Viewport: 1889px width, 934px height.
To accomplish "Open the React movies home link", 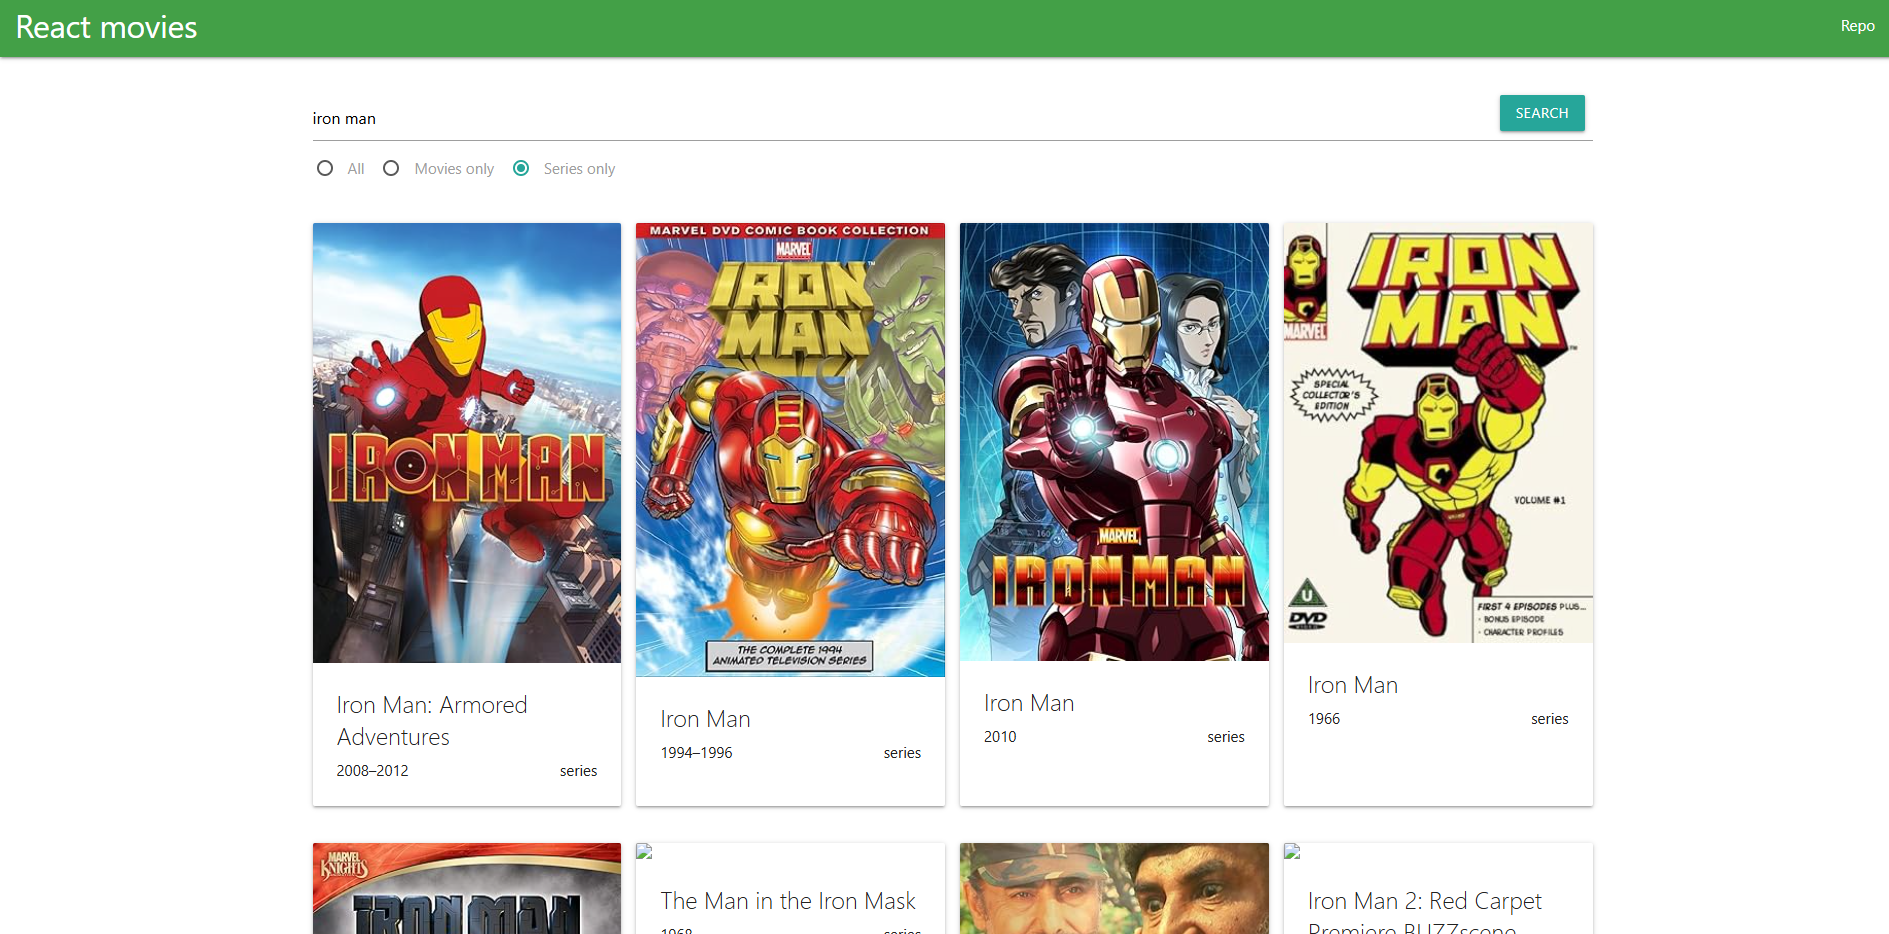I will (107, 27).
